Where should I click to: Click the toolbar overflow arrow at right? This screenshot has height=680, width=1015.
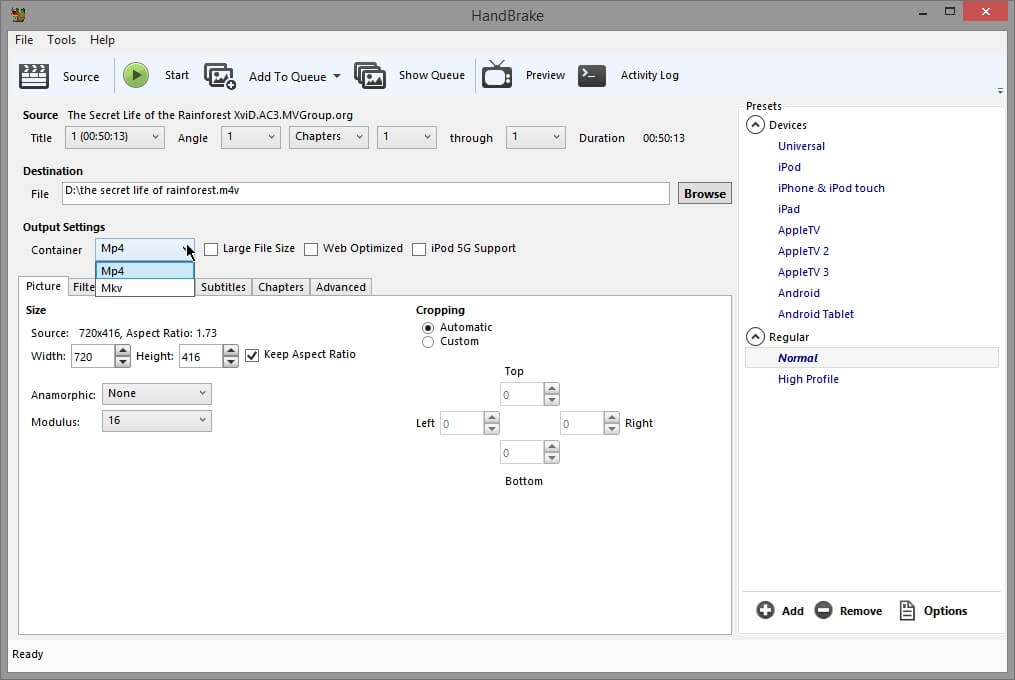point(1000,91)
